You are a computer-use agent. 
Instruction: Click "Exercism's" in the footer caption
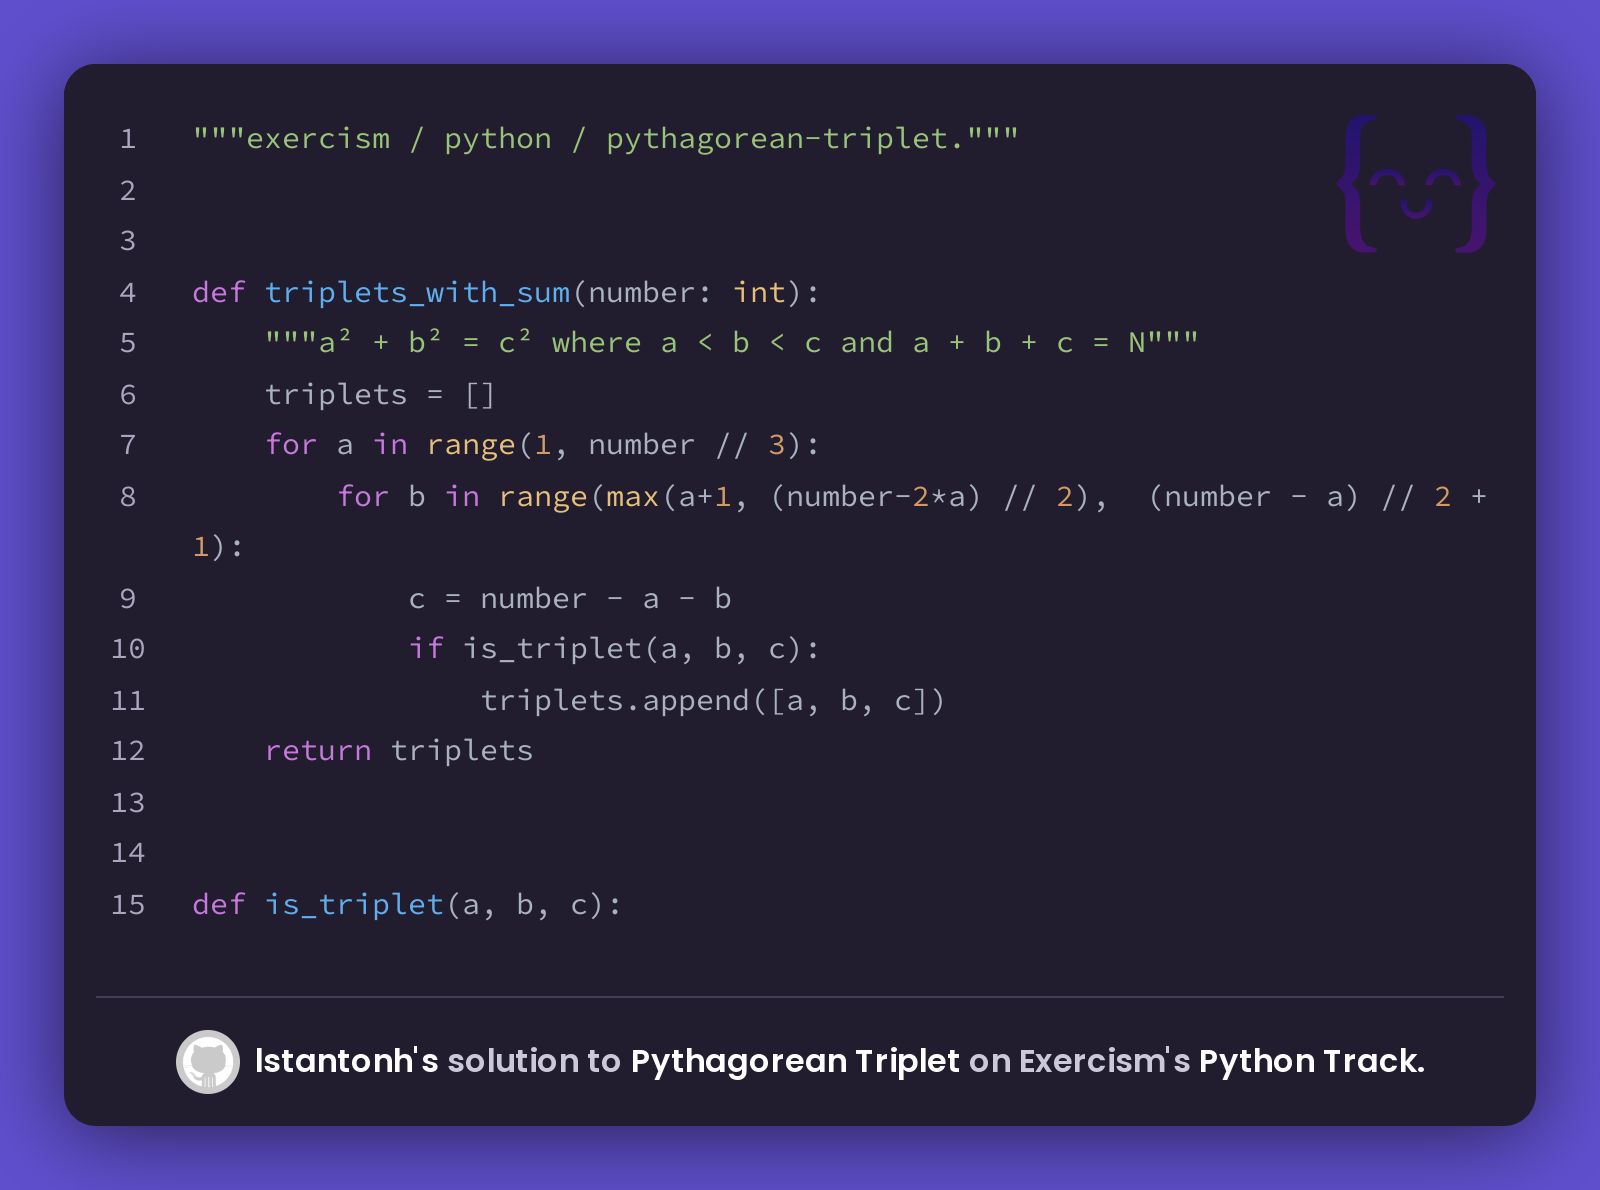1105,1061
